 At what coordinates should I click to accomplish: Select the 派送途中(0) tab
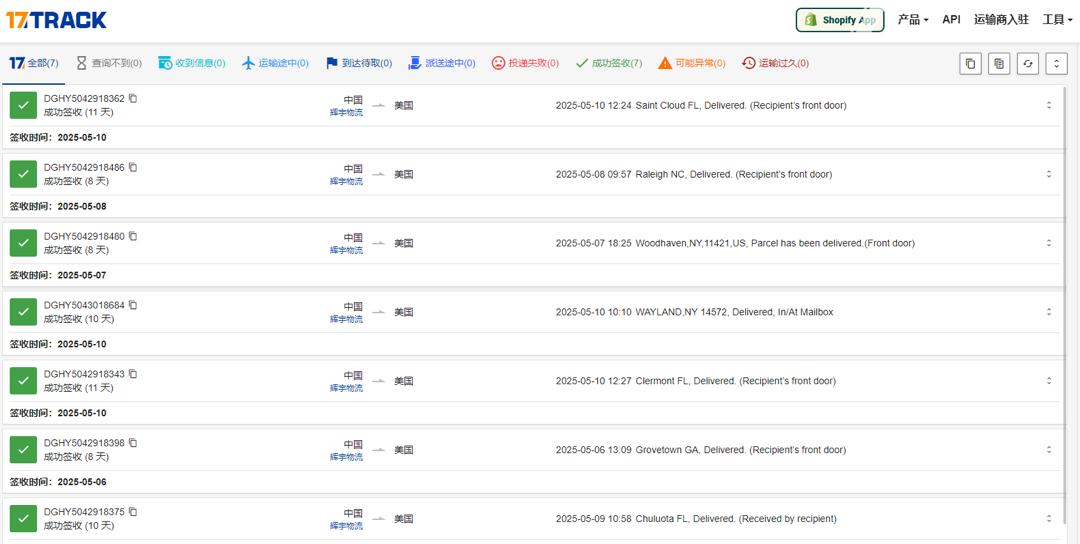[x=442, y=63]
